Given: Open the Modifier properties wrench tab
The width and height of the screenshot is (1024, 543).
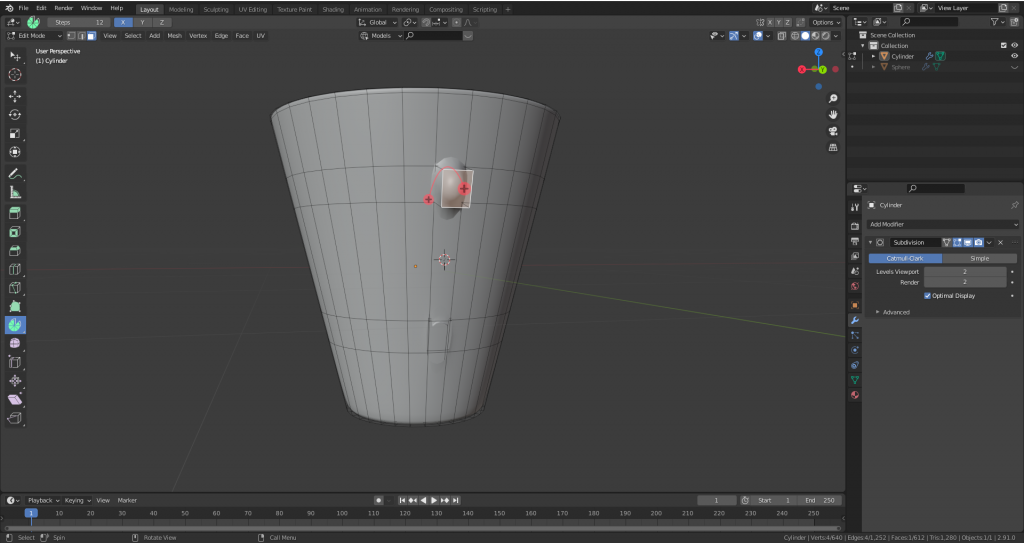Looking at the screenshot, I should [855, 320].
